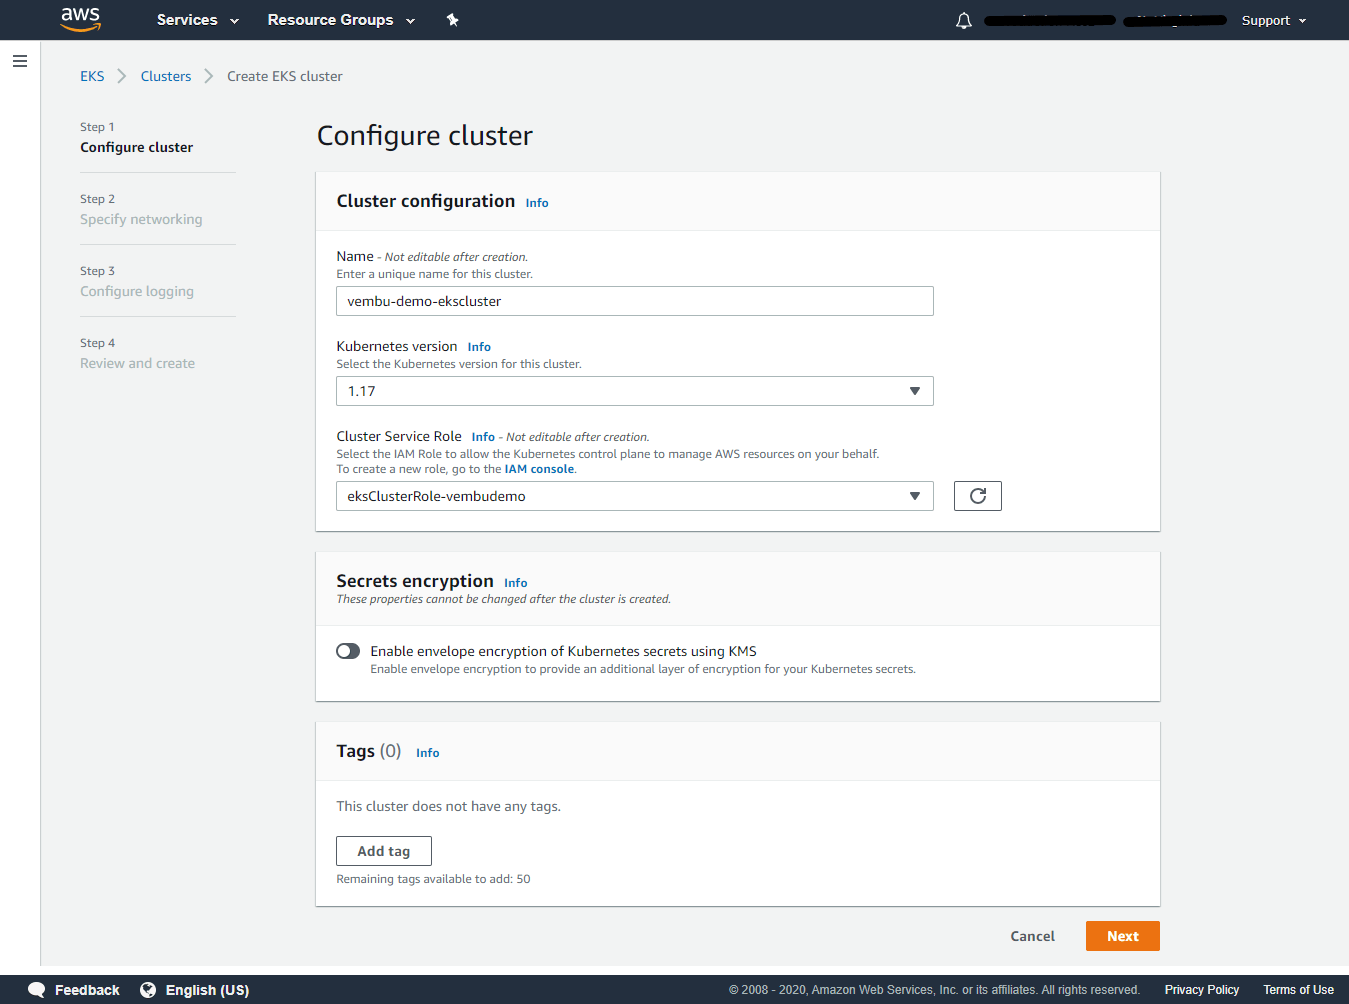
Task: Click the 'Create EKS cluster' breadcrumb text
Action: [x=285, y=76]
